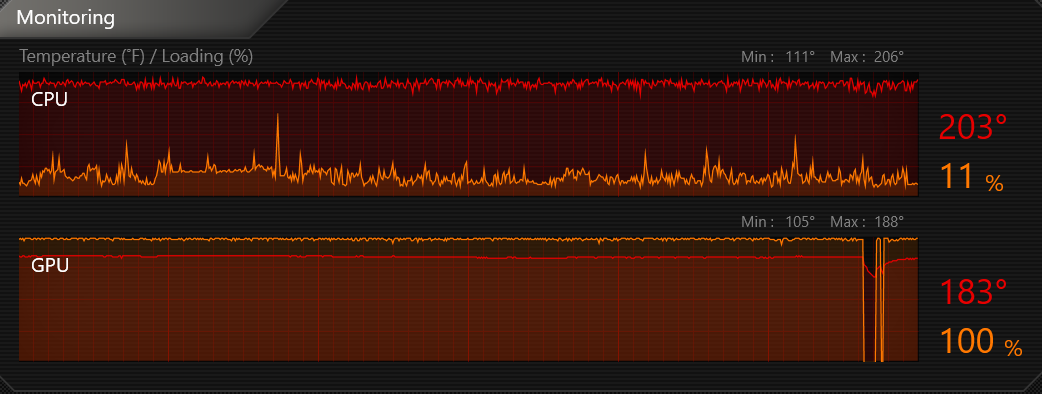Click the GPU loading value 100 %

point(981,342)
